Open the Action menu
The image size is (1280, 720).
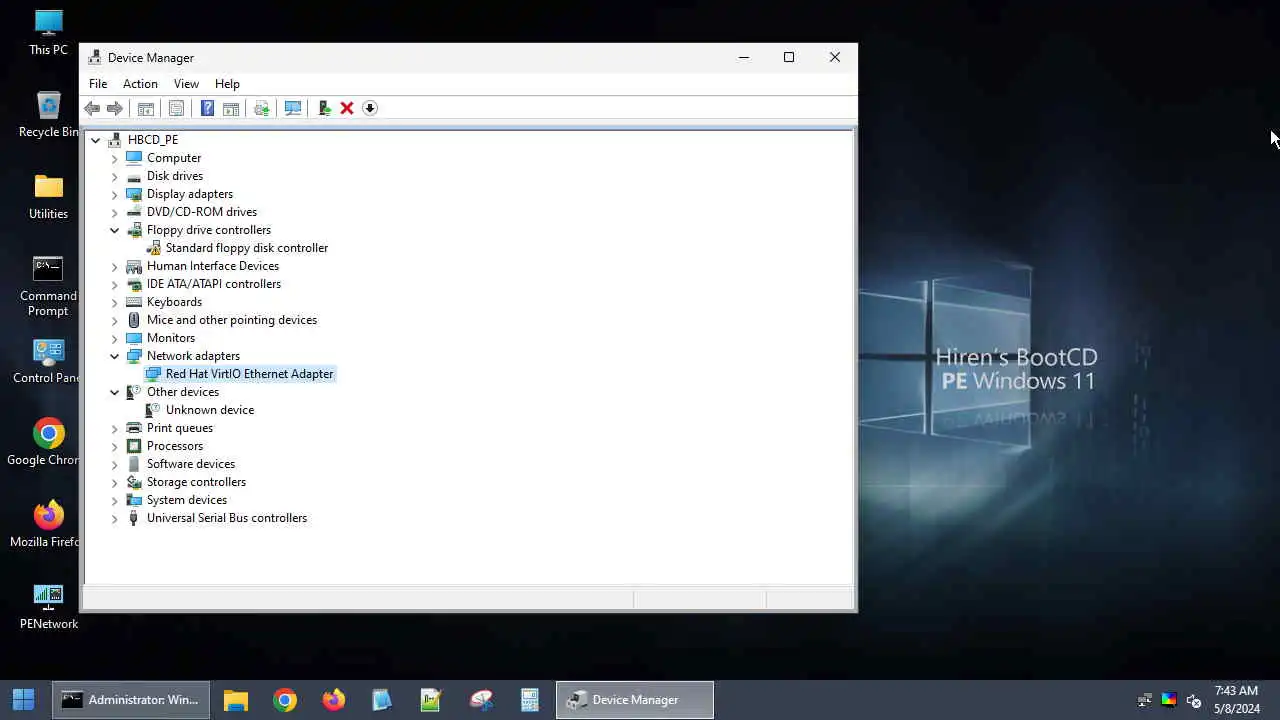click(x=140, y=84)
